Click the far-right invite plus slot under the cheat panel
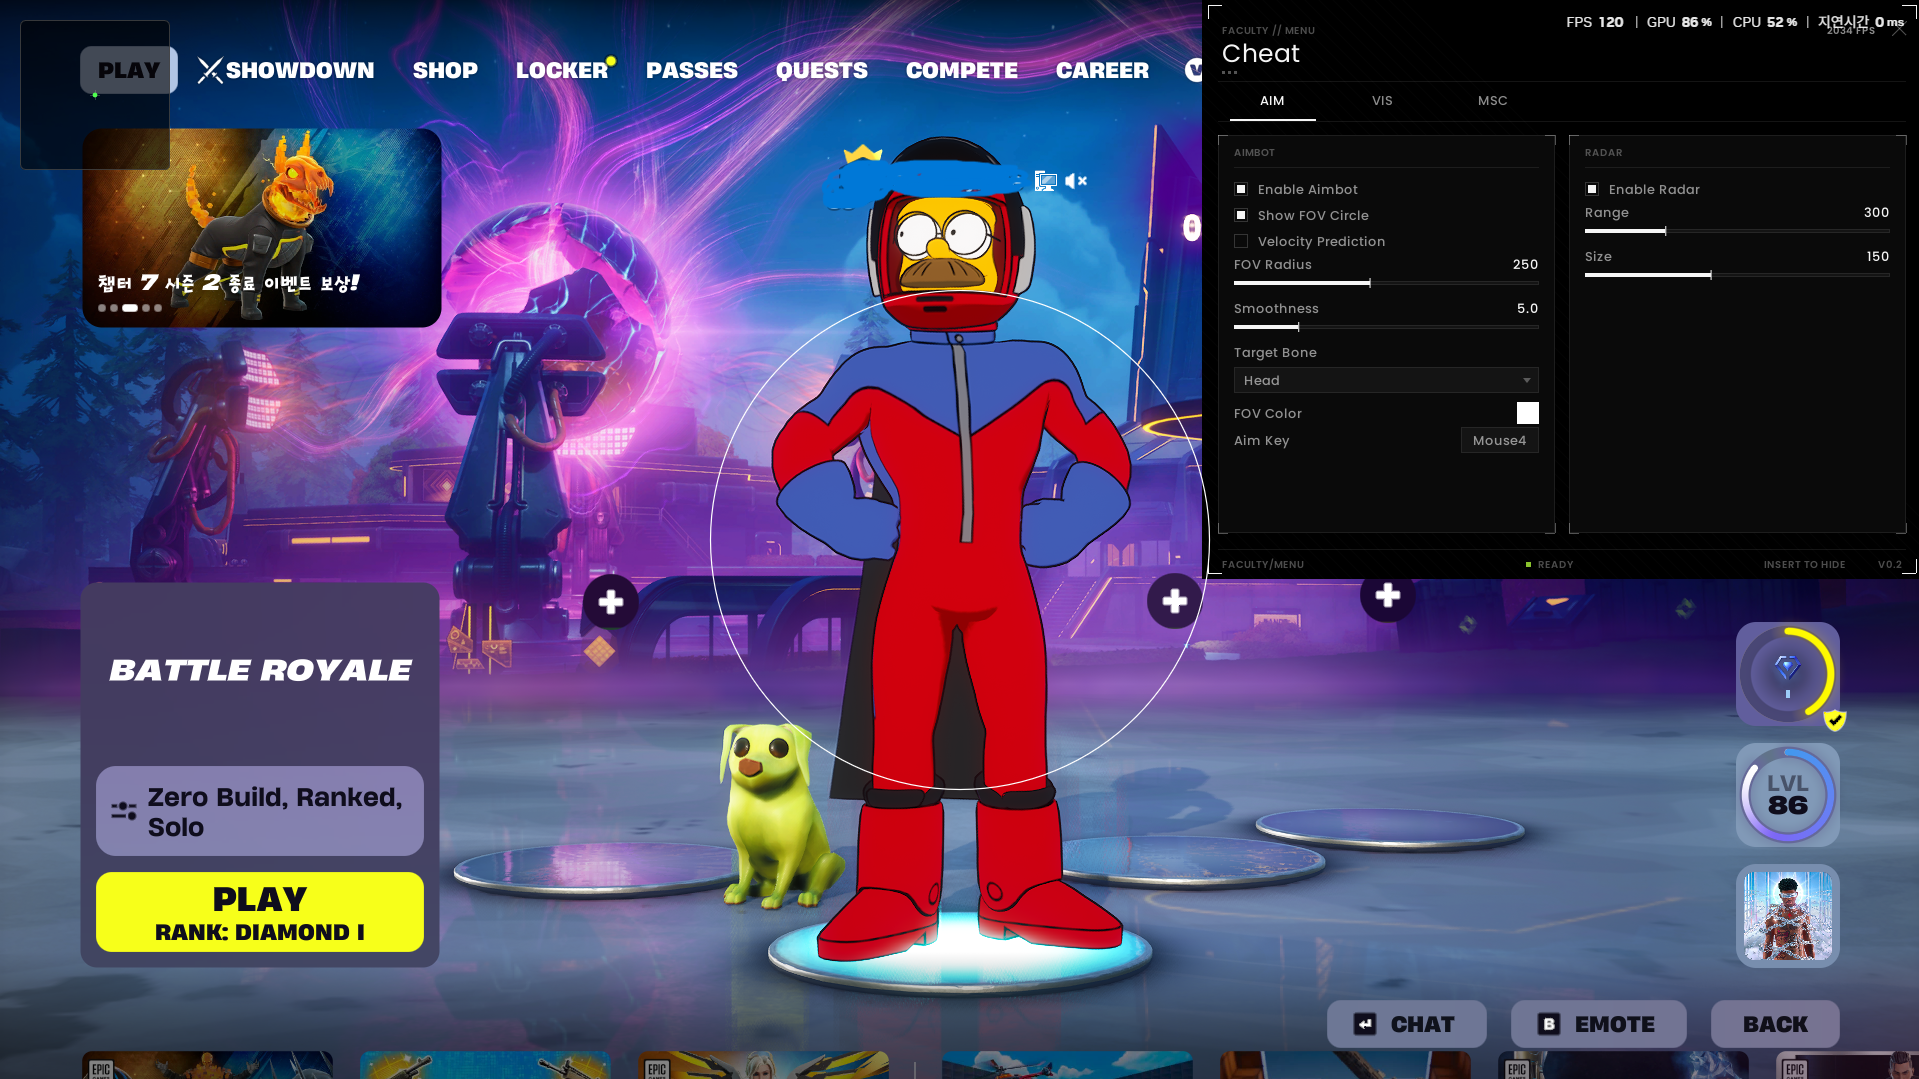1919x1079 pixels. click(x=1387, y=596)
